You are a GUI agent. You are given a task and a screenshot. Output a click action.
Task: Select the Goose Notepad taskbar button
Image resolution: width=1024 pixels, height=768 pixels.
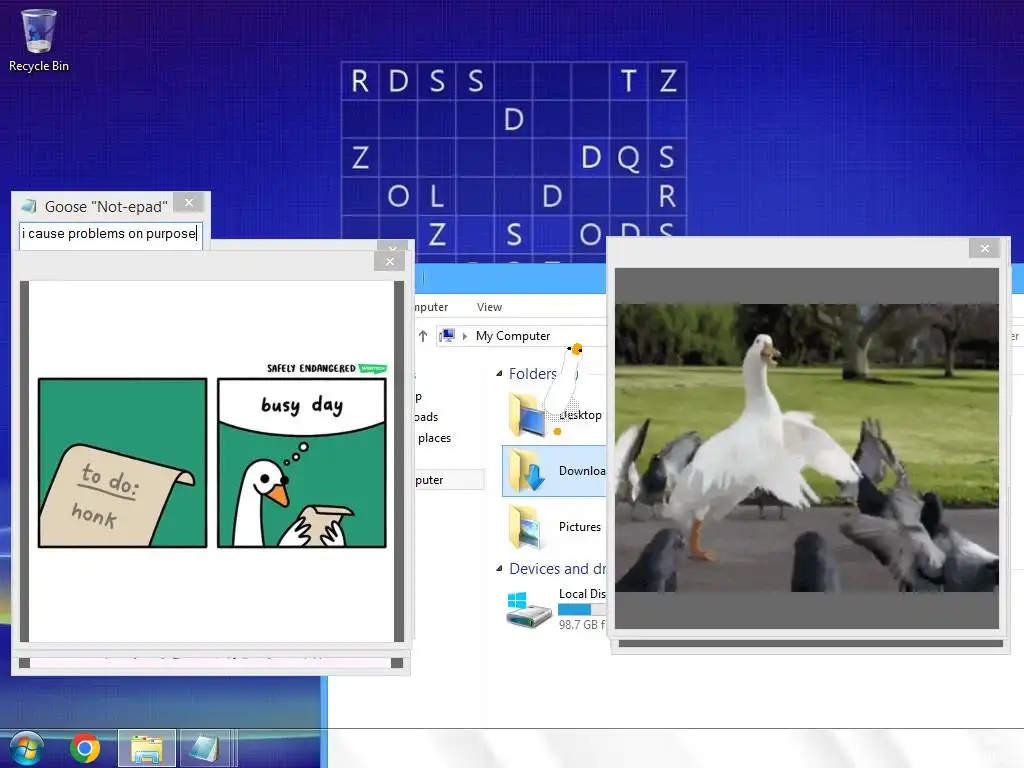pos(204,748)
